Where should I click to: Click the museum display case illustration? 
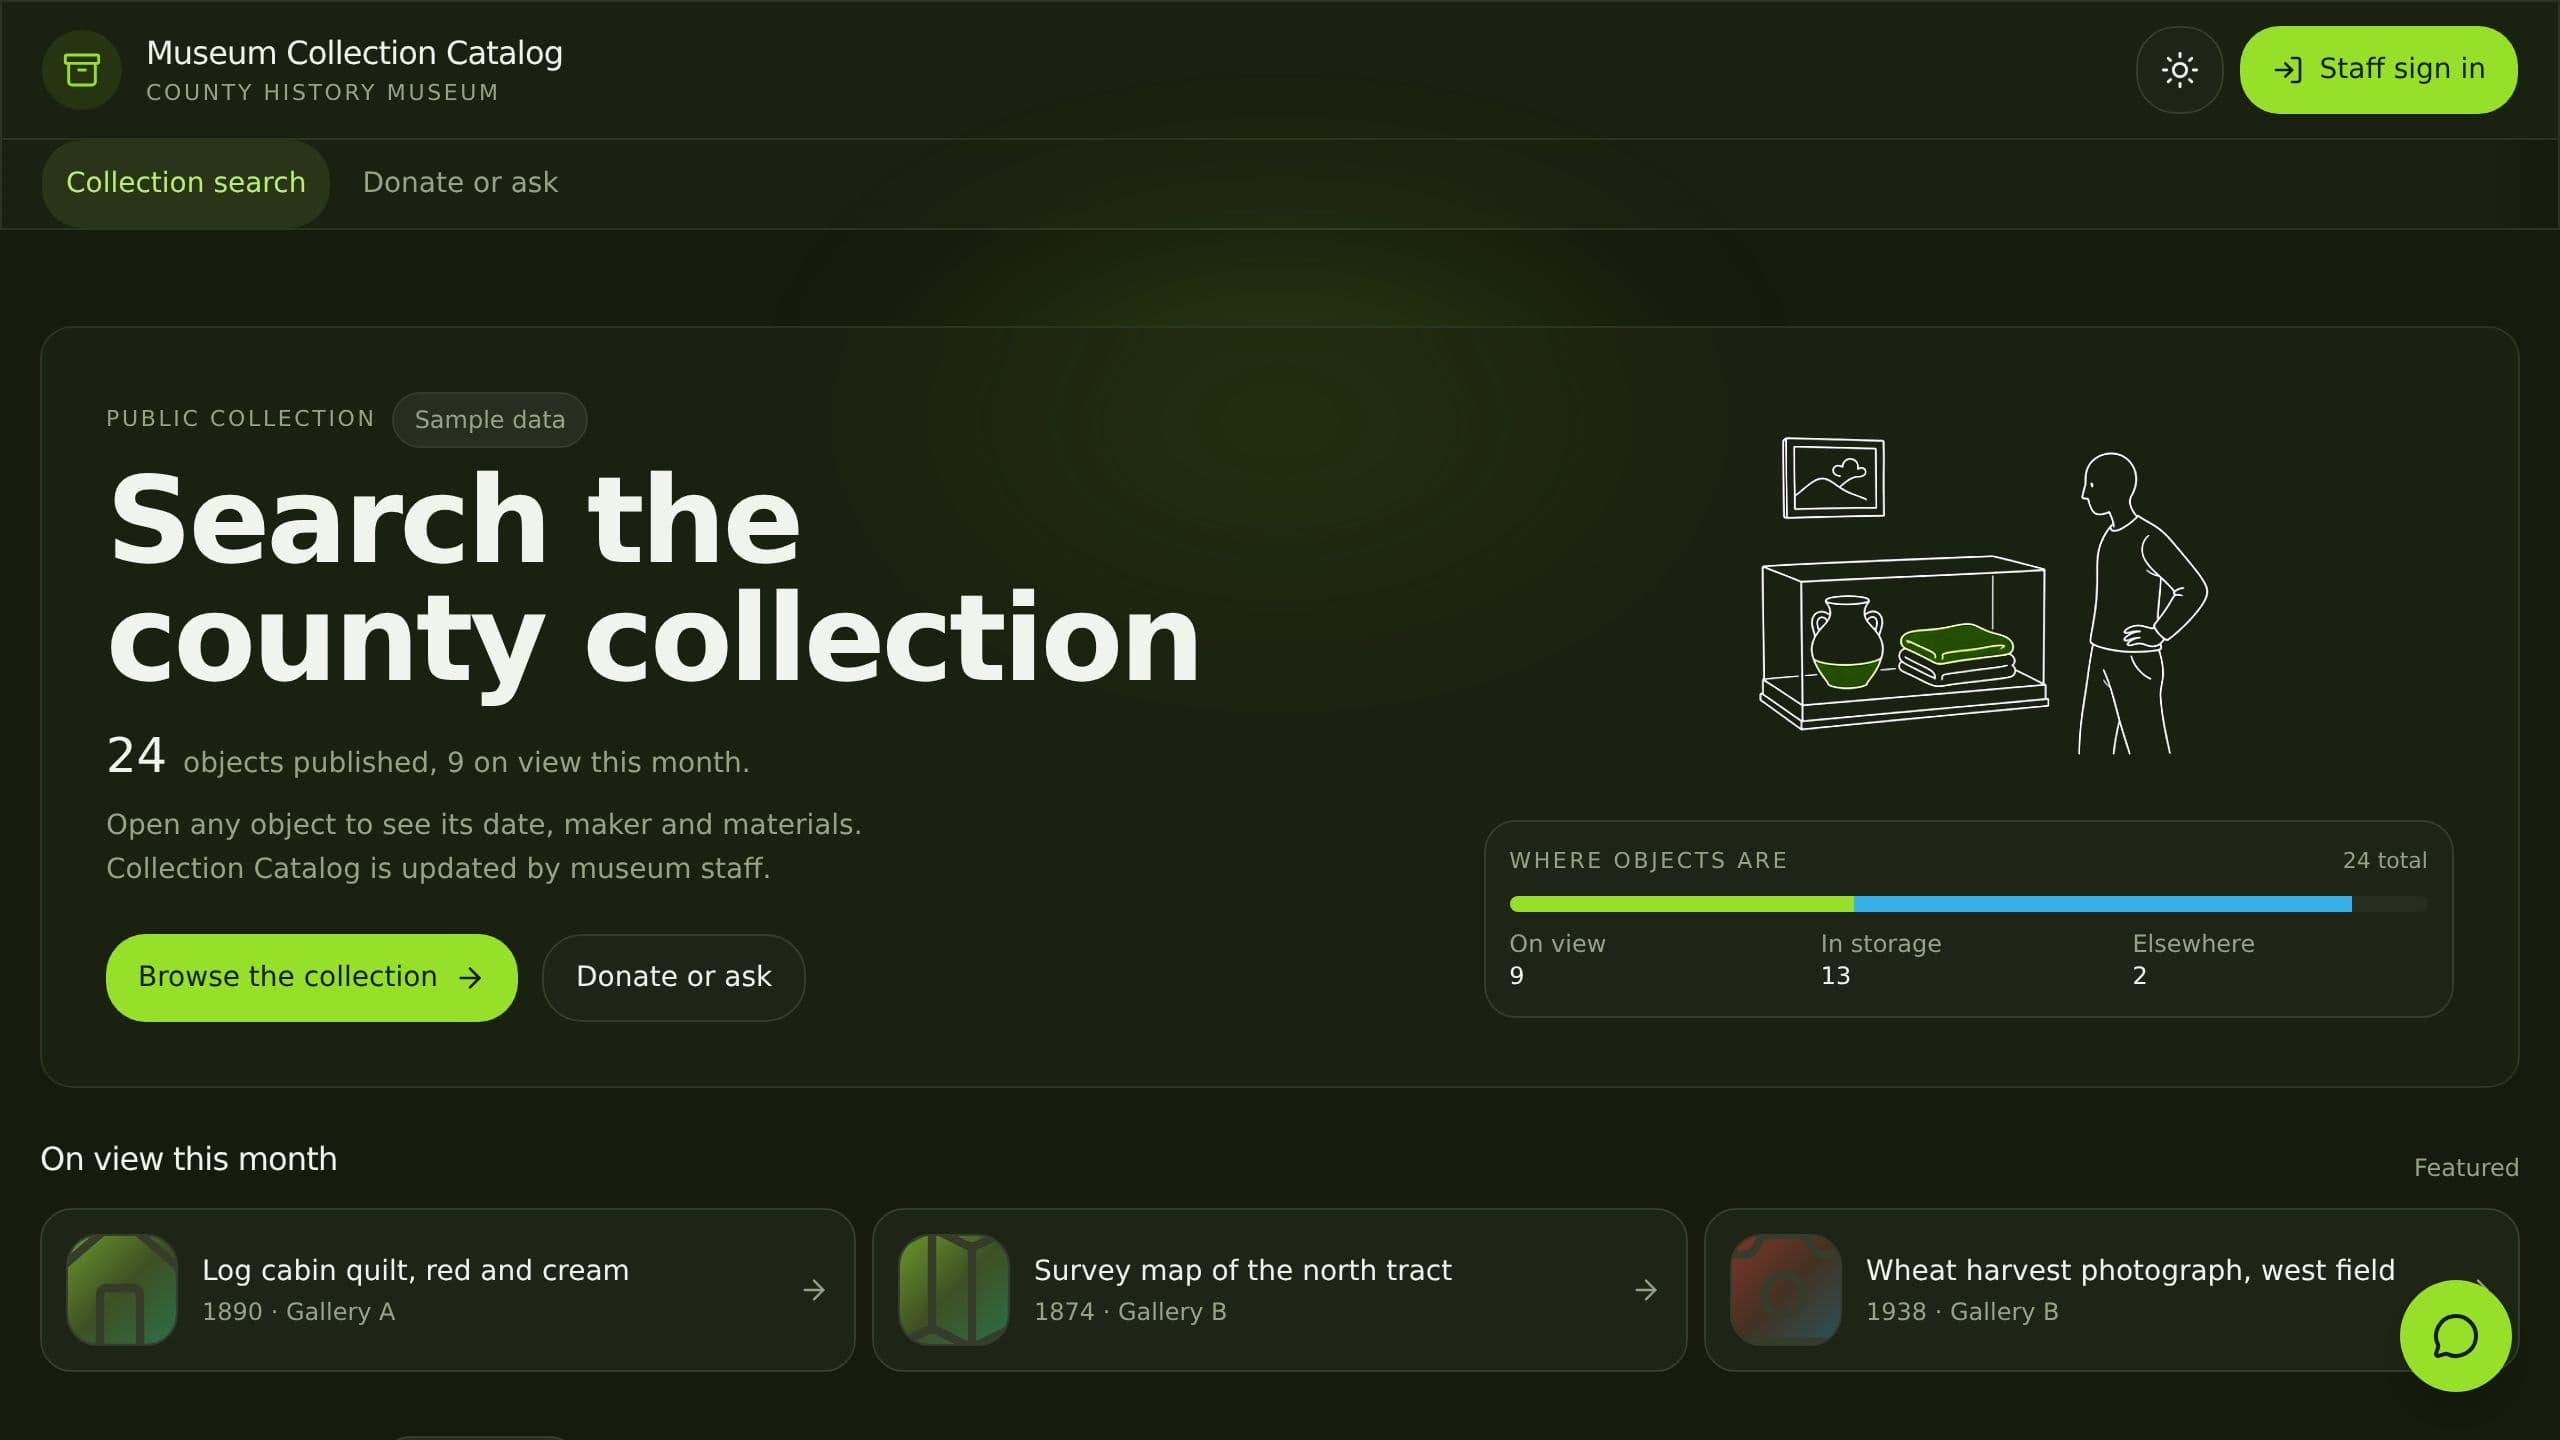coord(1904,642)
